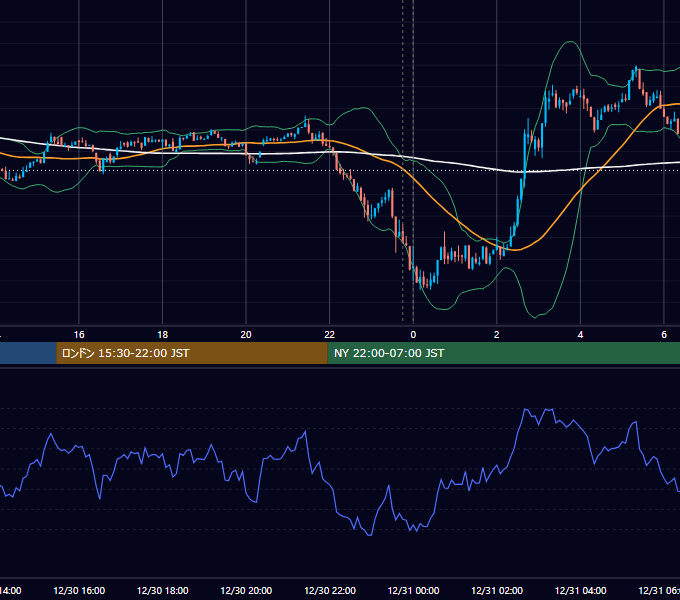Click the 20 hour label on chart axis
The width and height of the screenshot is (680, 600).
click(246, 335)
